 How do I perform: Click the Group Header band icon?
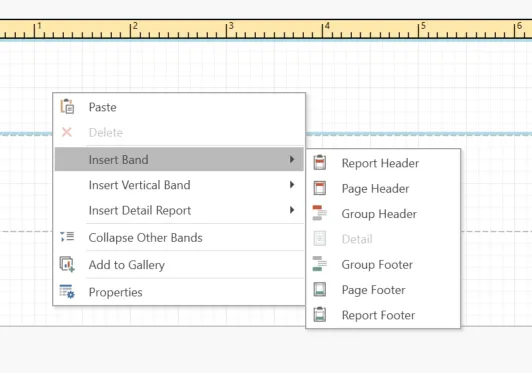pos(320,213)
